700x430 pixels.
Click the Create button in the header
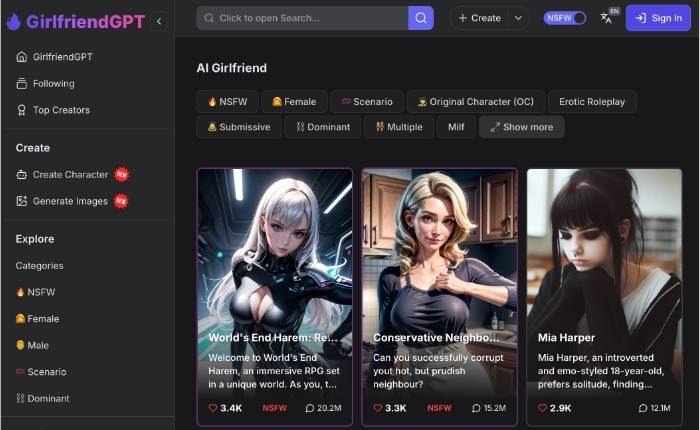click(479, 18)
